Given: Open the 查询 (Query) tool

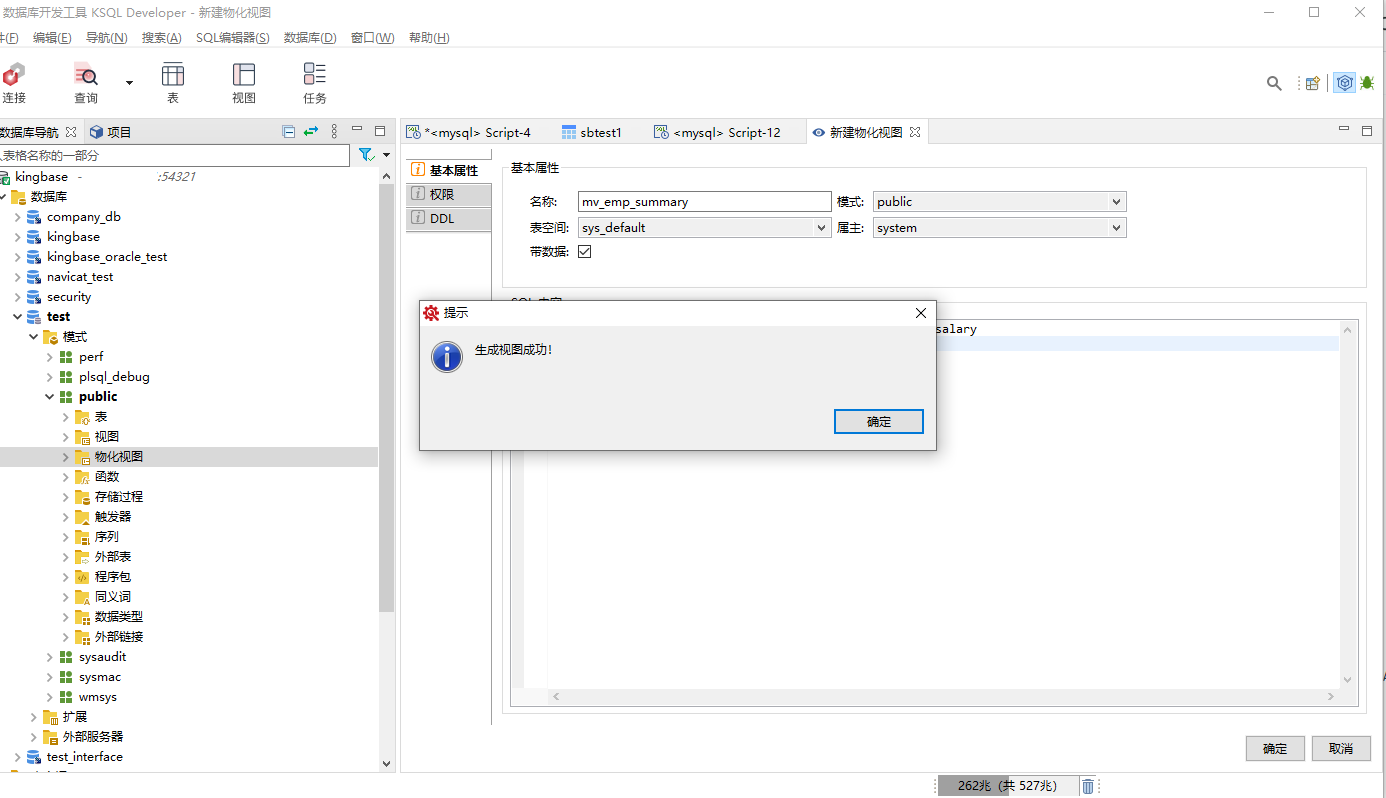Looking at the screenshot, I should pos(87,82).
